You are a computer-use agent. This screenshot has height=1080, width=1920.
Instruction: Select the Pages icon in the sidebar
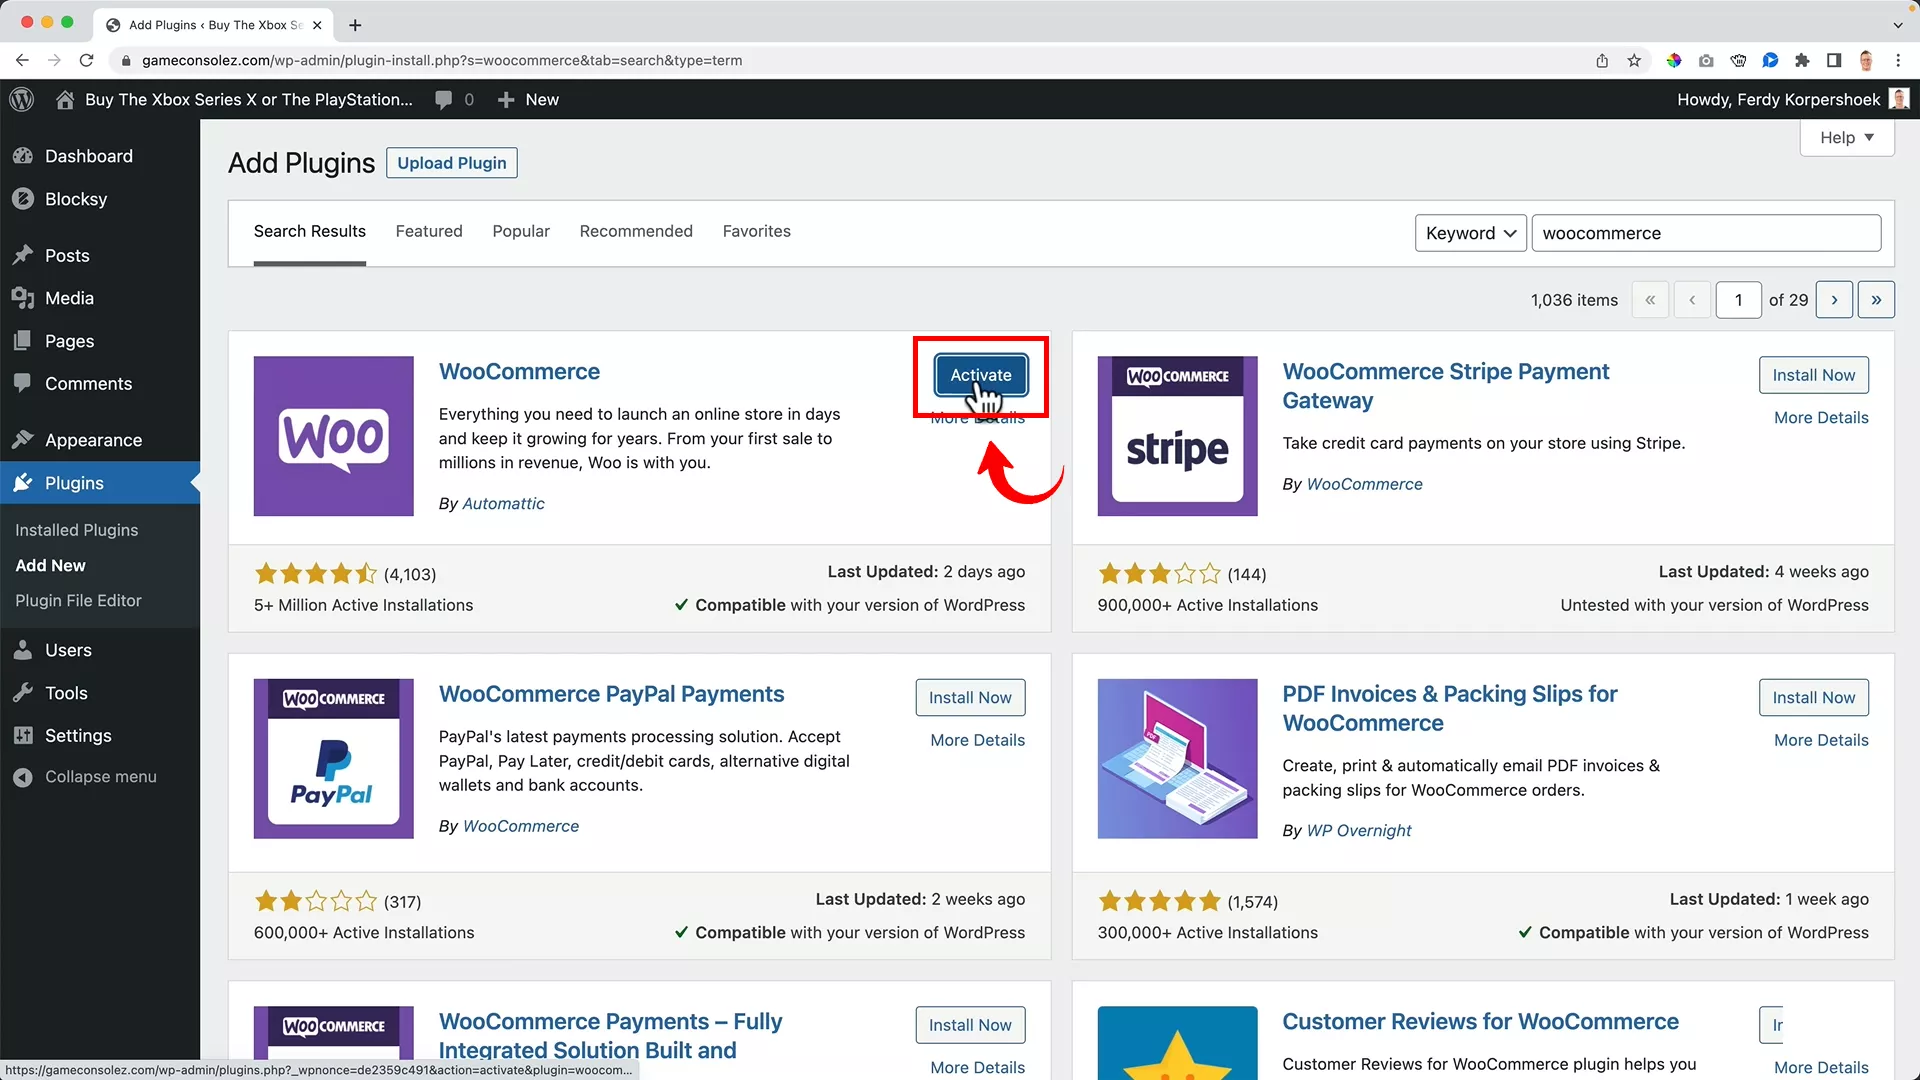[24, 340]
